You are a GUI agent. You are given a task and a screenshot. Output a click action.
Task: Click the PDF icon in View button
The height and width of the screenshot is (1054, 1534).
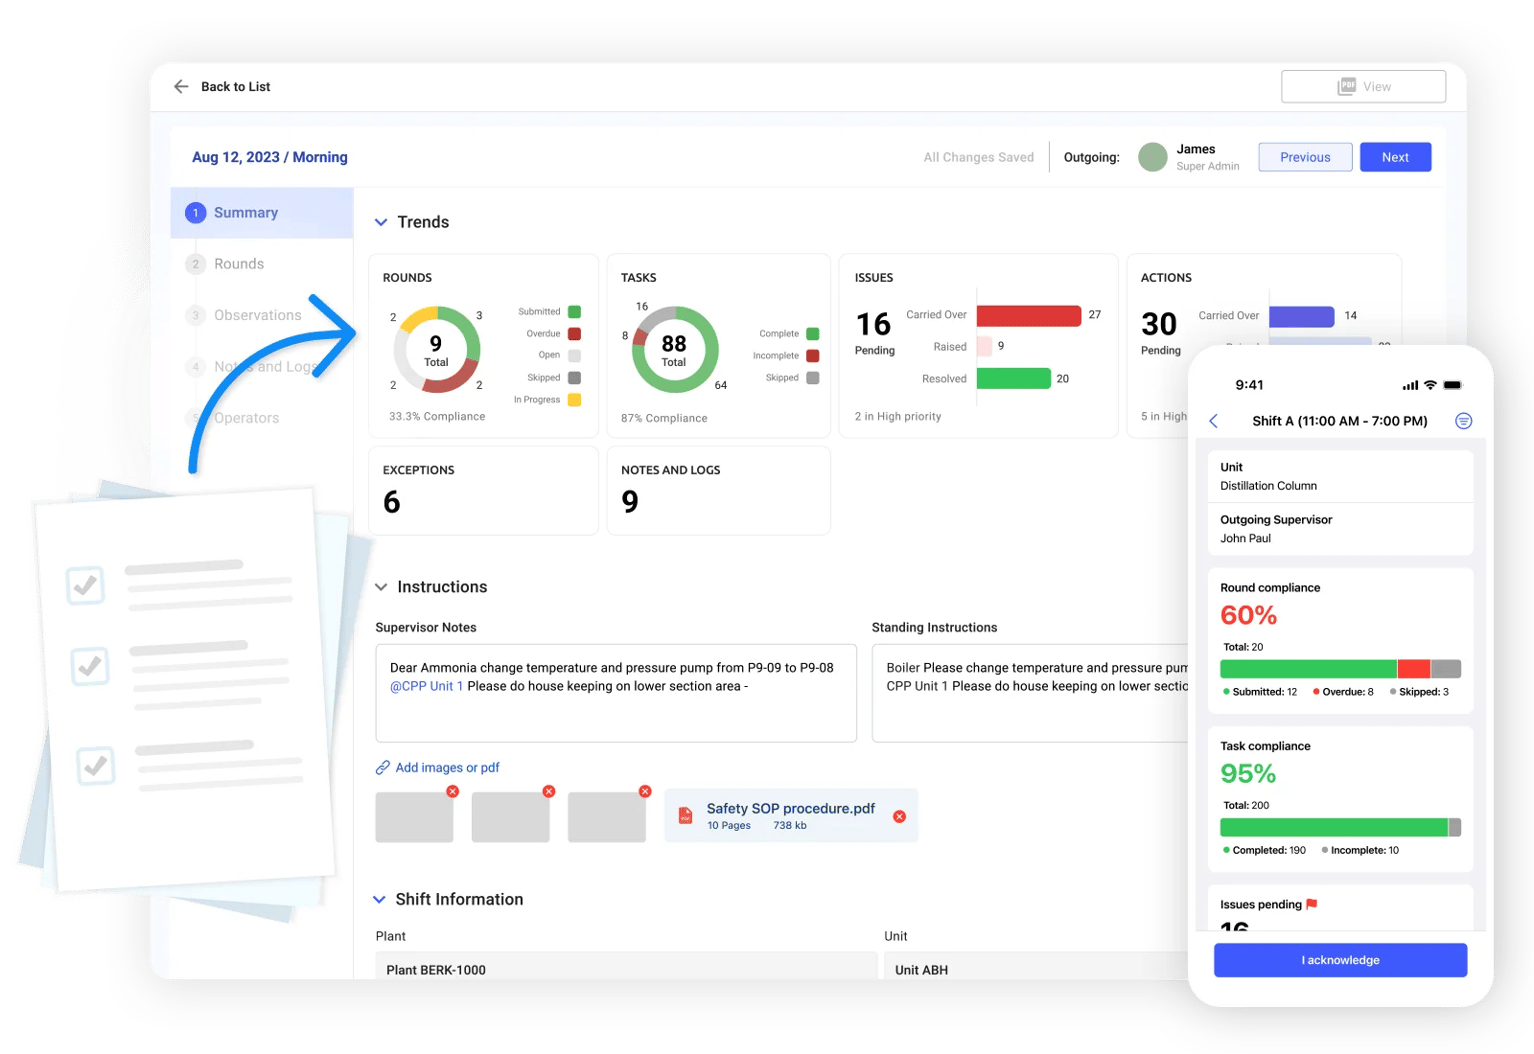[x=1347, y=87]
